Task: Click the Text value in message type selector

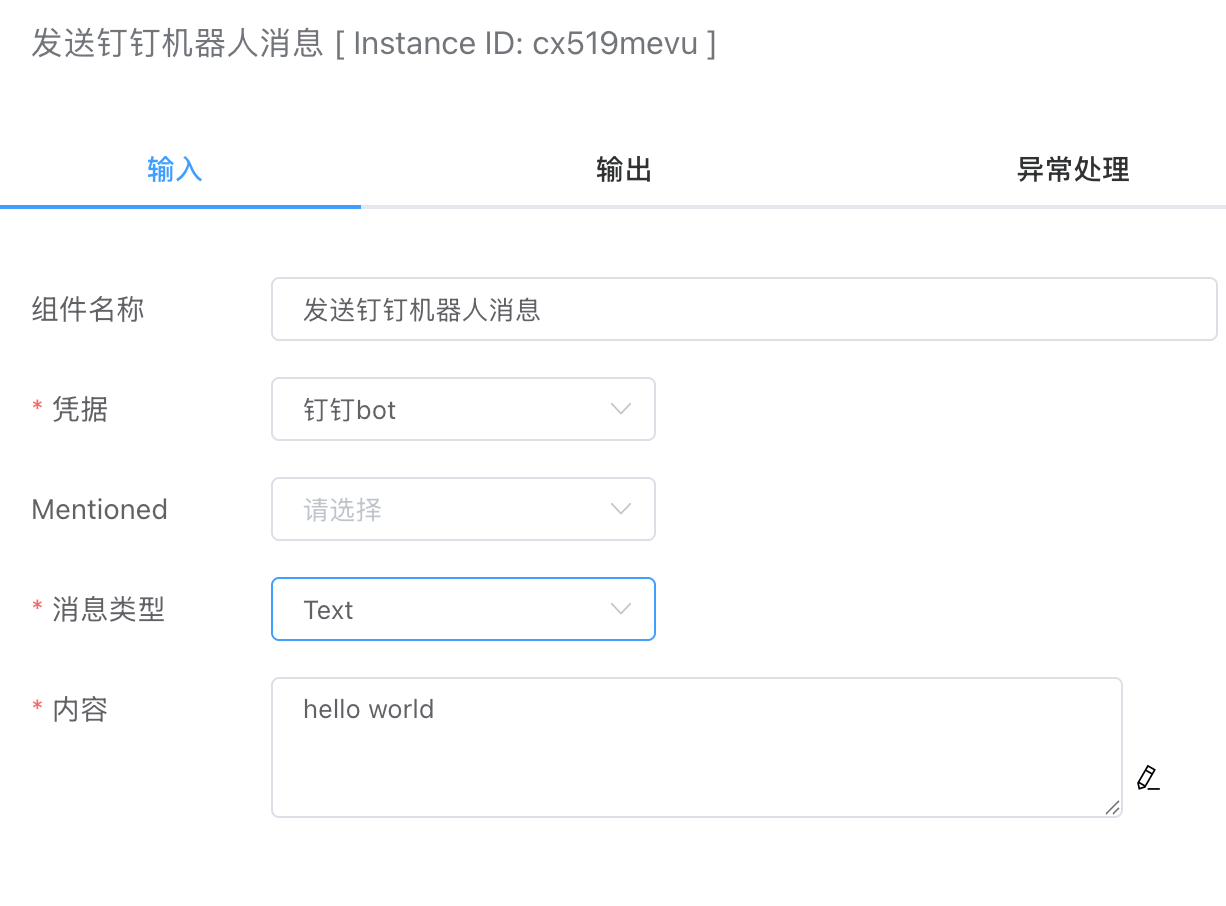Action: click(329, 609)
